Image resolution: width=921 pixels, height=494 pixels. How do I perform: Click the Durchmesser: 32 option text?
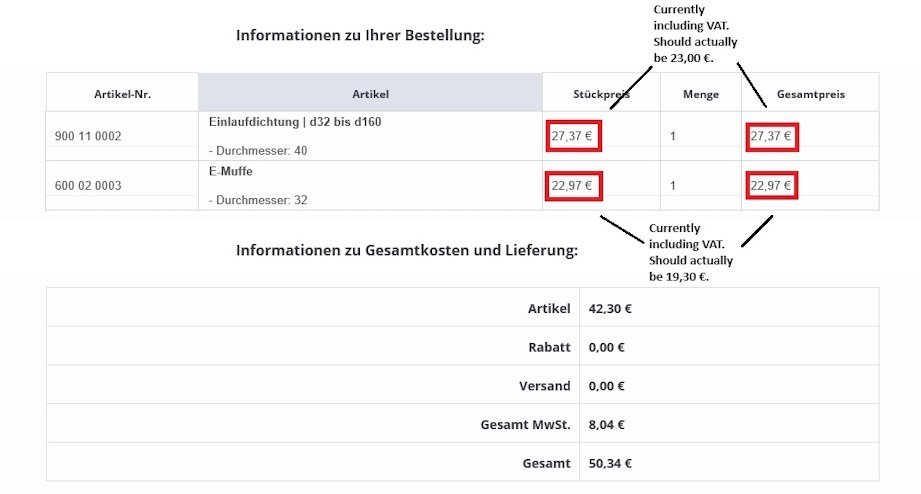[x=258, y=200]
